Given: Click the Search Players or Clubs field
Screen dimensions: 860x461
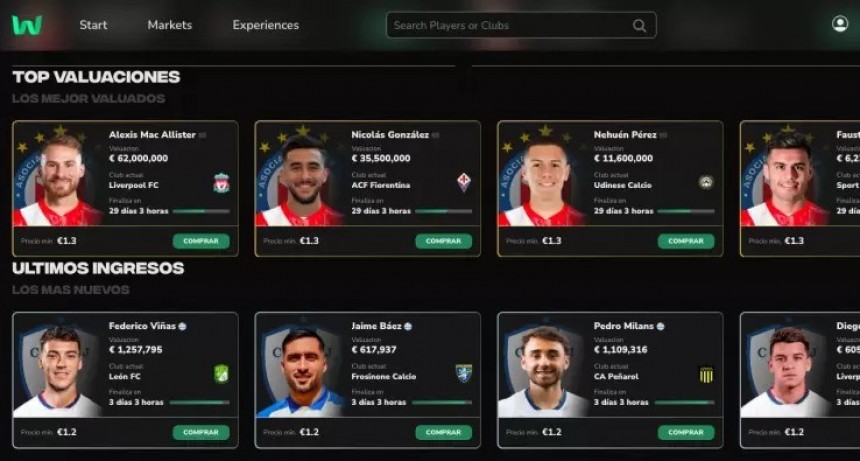Looking at the screenshot, I should 521,25.
